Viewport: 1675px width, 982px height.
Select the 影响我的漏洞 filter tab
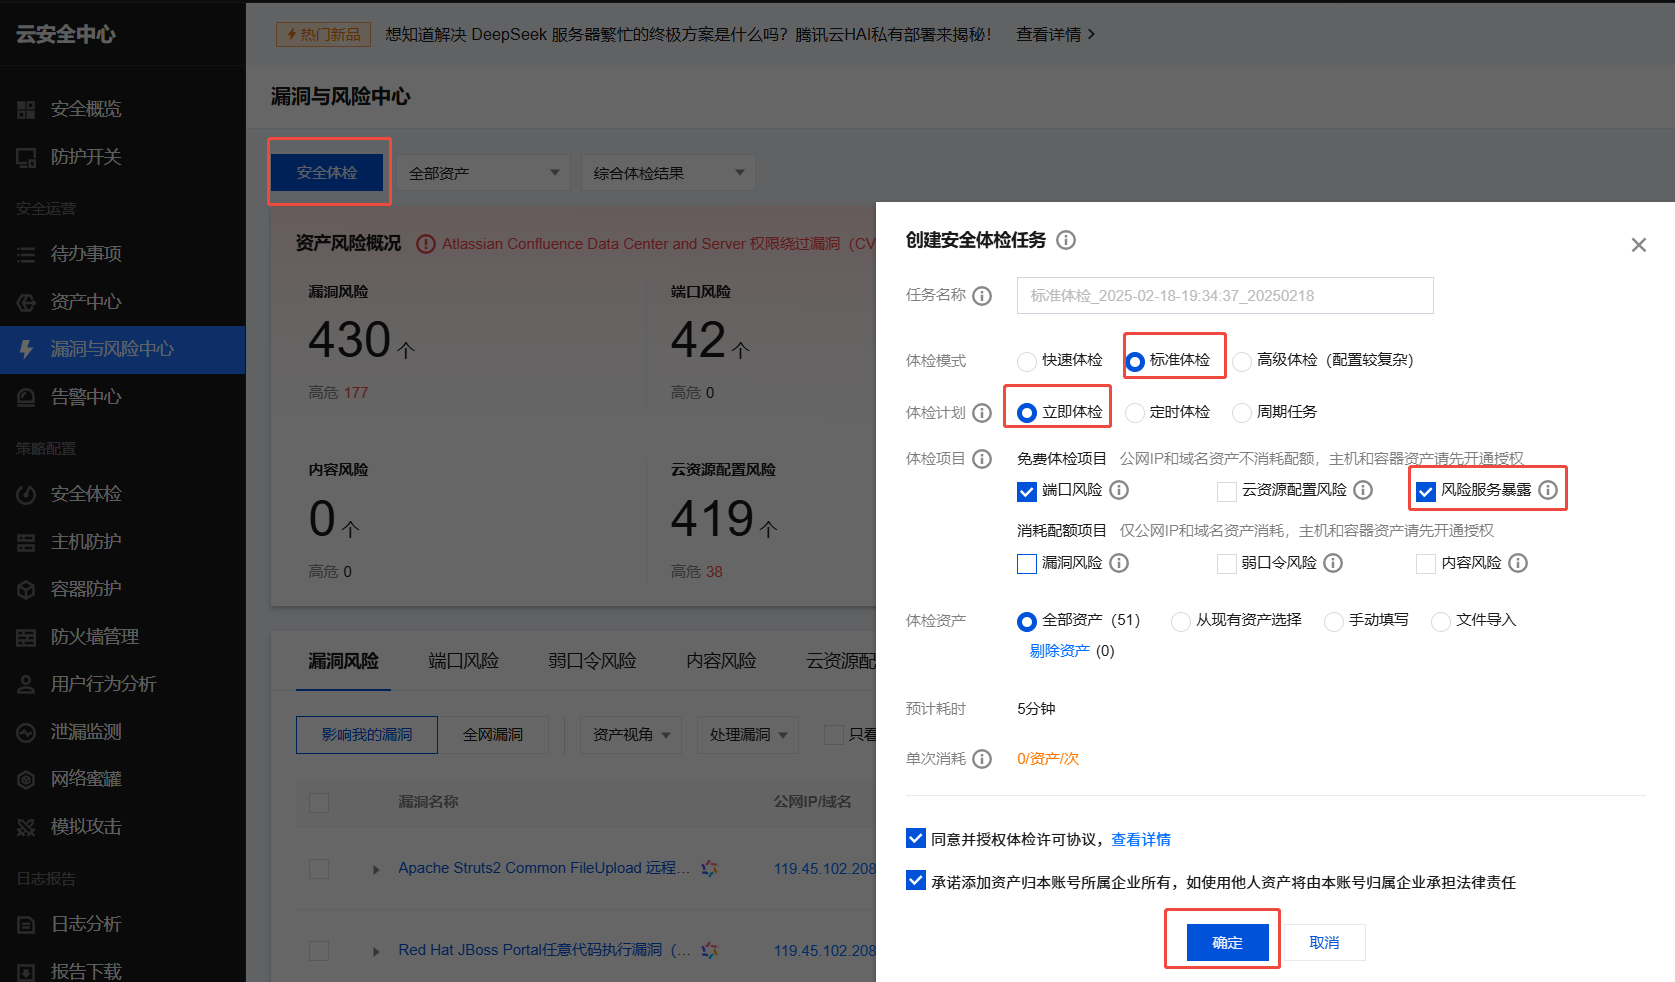point(367,735)
